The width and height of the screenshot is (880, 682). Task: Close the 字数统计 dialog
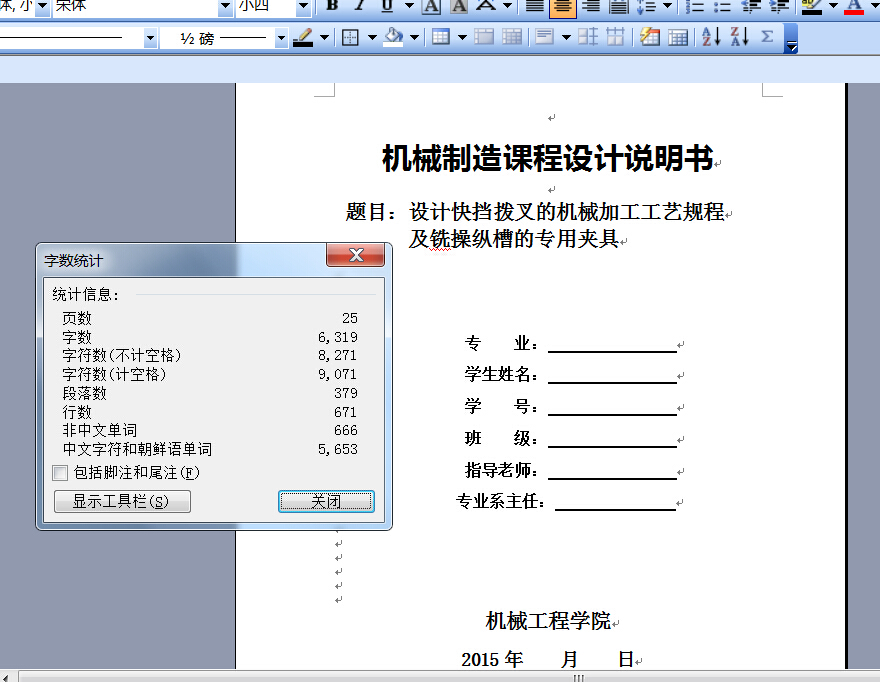(x=355, y=255)
